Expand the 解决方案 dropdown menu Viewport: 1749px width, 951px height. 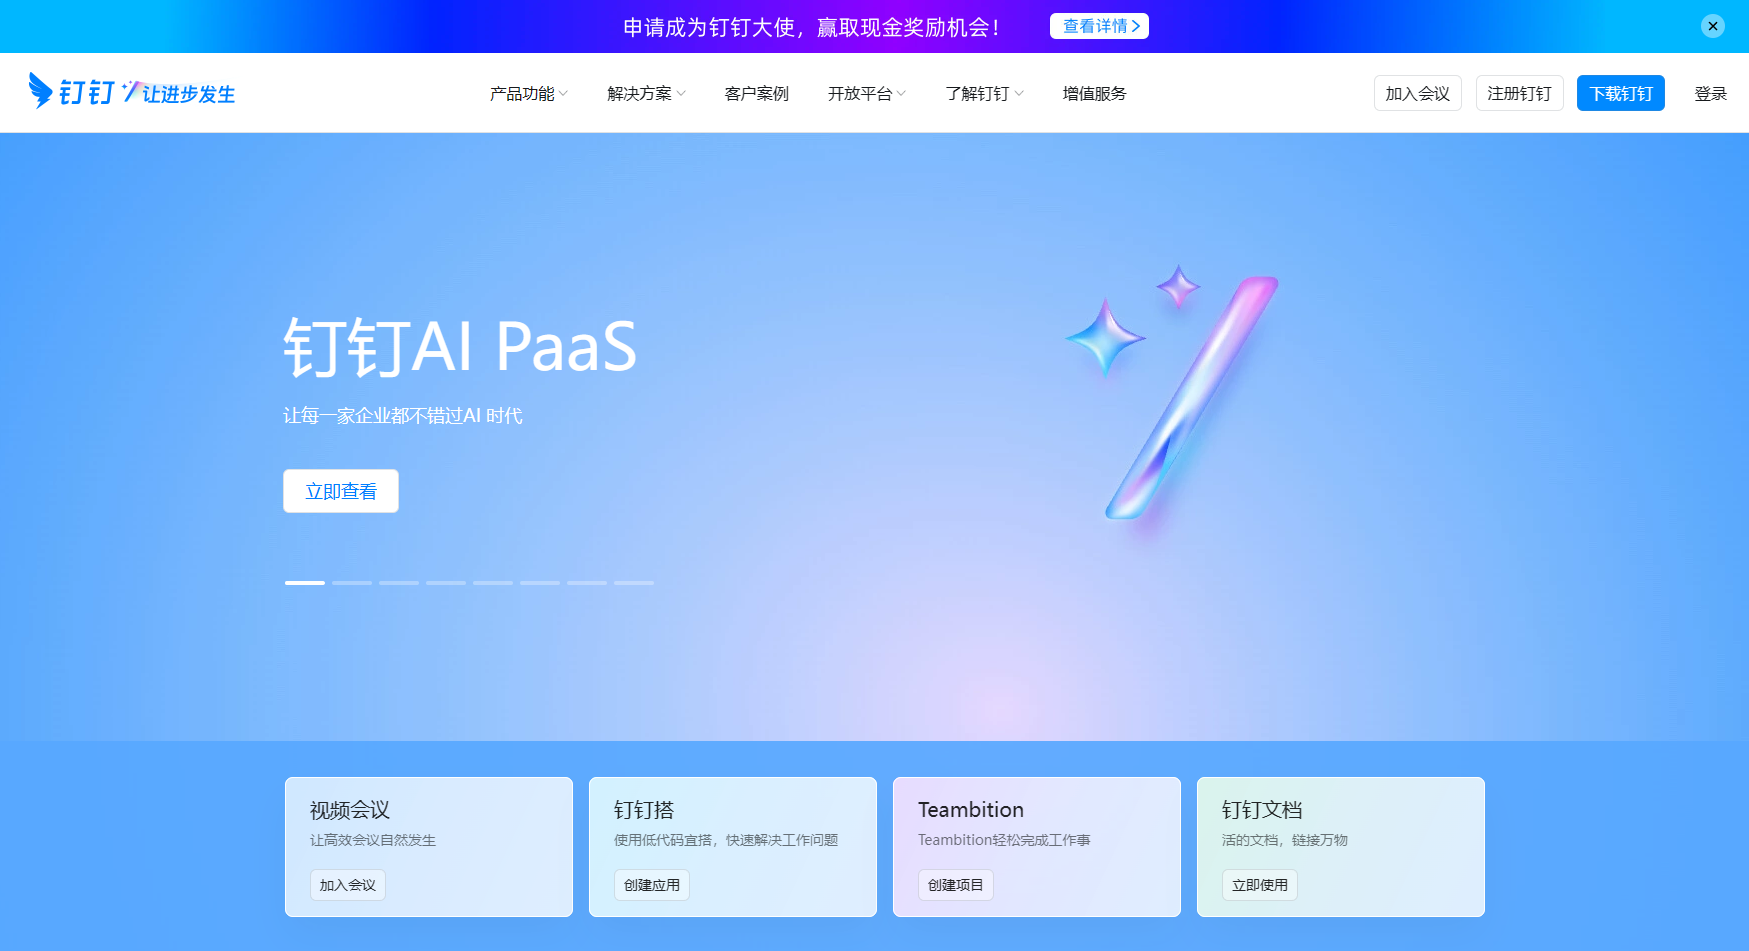coord(646,93)
